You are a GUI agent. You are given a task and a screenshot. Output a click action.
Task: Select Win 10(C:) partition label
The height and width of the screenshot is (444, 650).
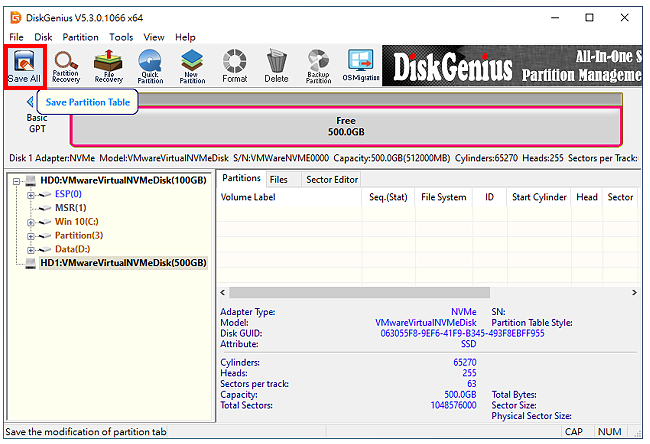77,222
